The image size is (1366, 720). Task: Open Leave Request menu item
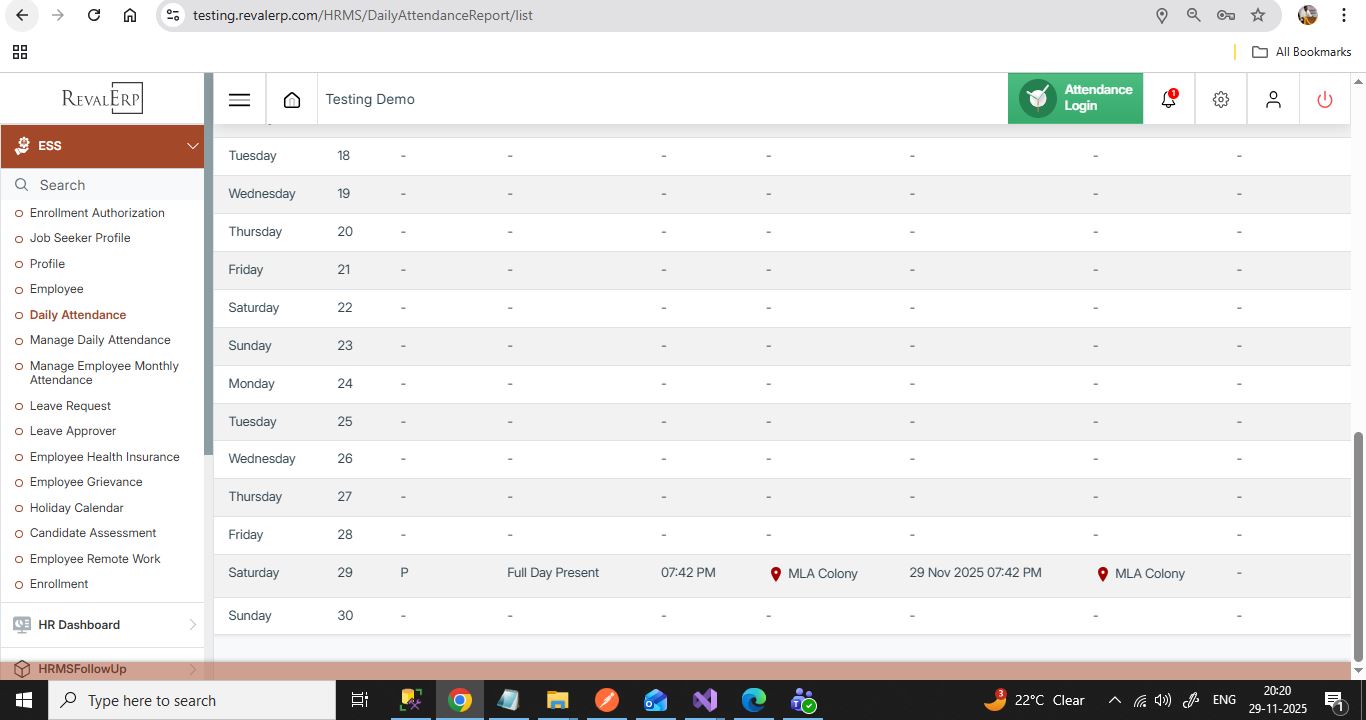tap(70, 406)
